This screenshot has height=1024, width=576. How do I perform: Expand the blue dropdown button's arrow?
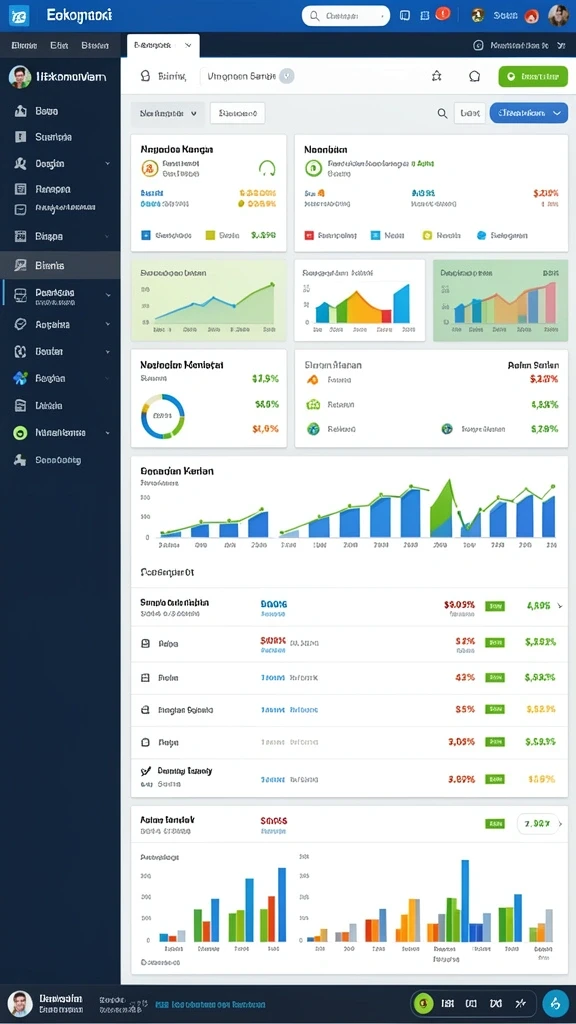[556, 113]
